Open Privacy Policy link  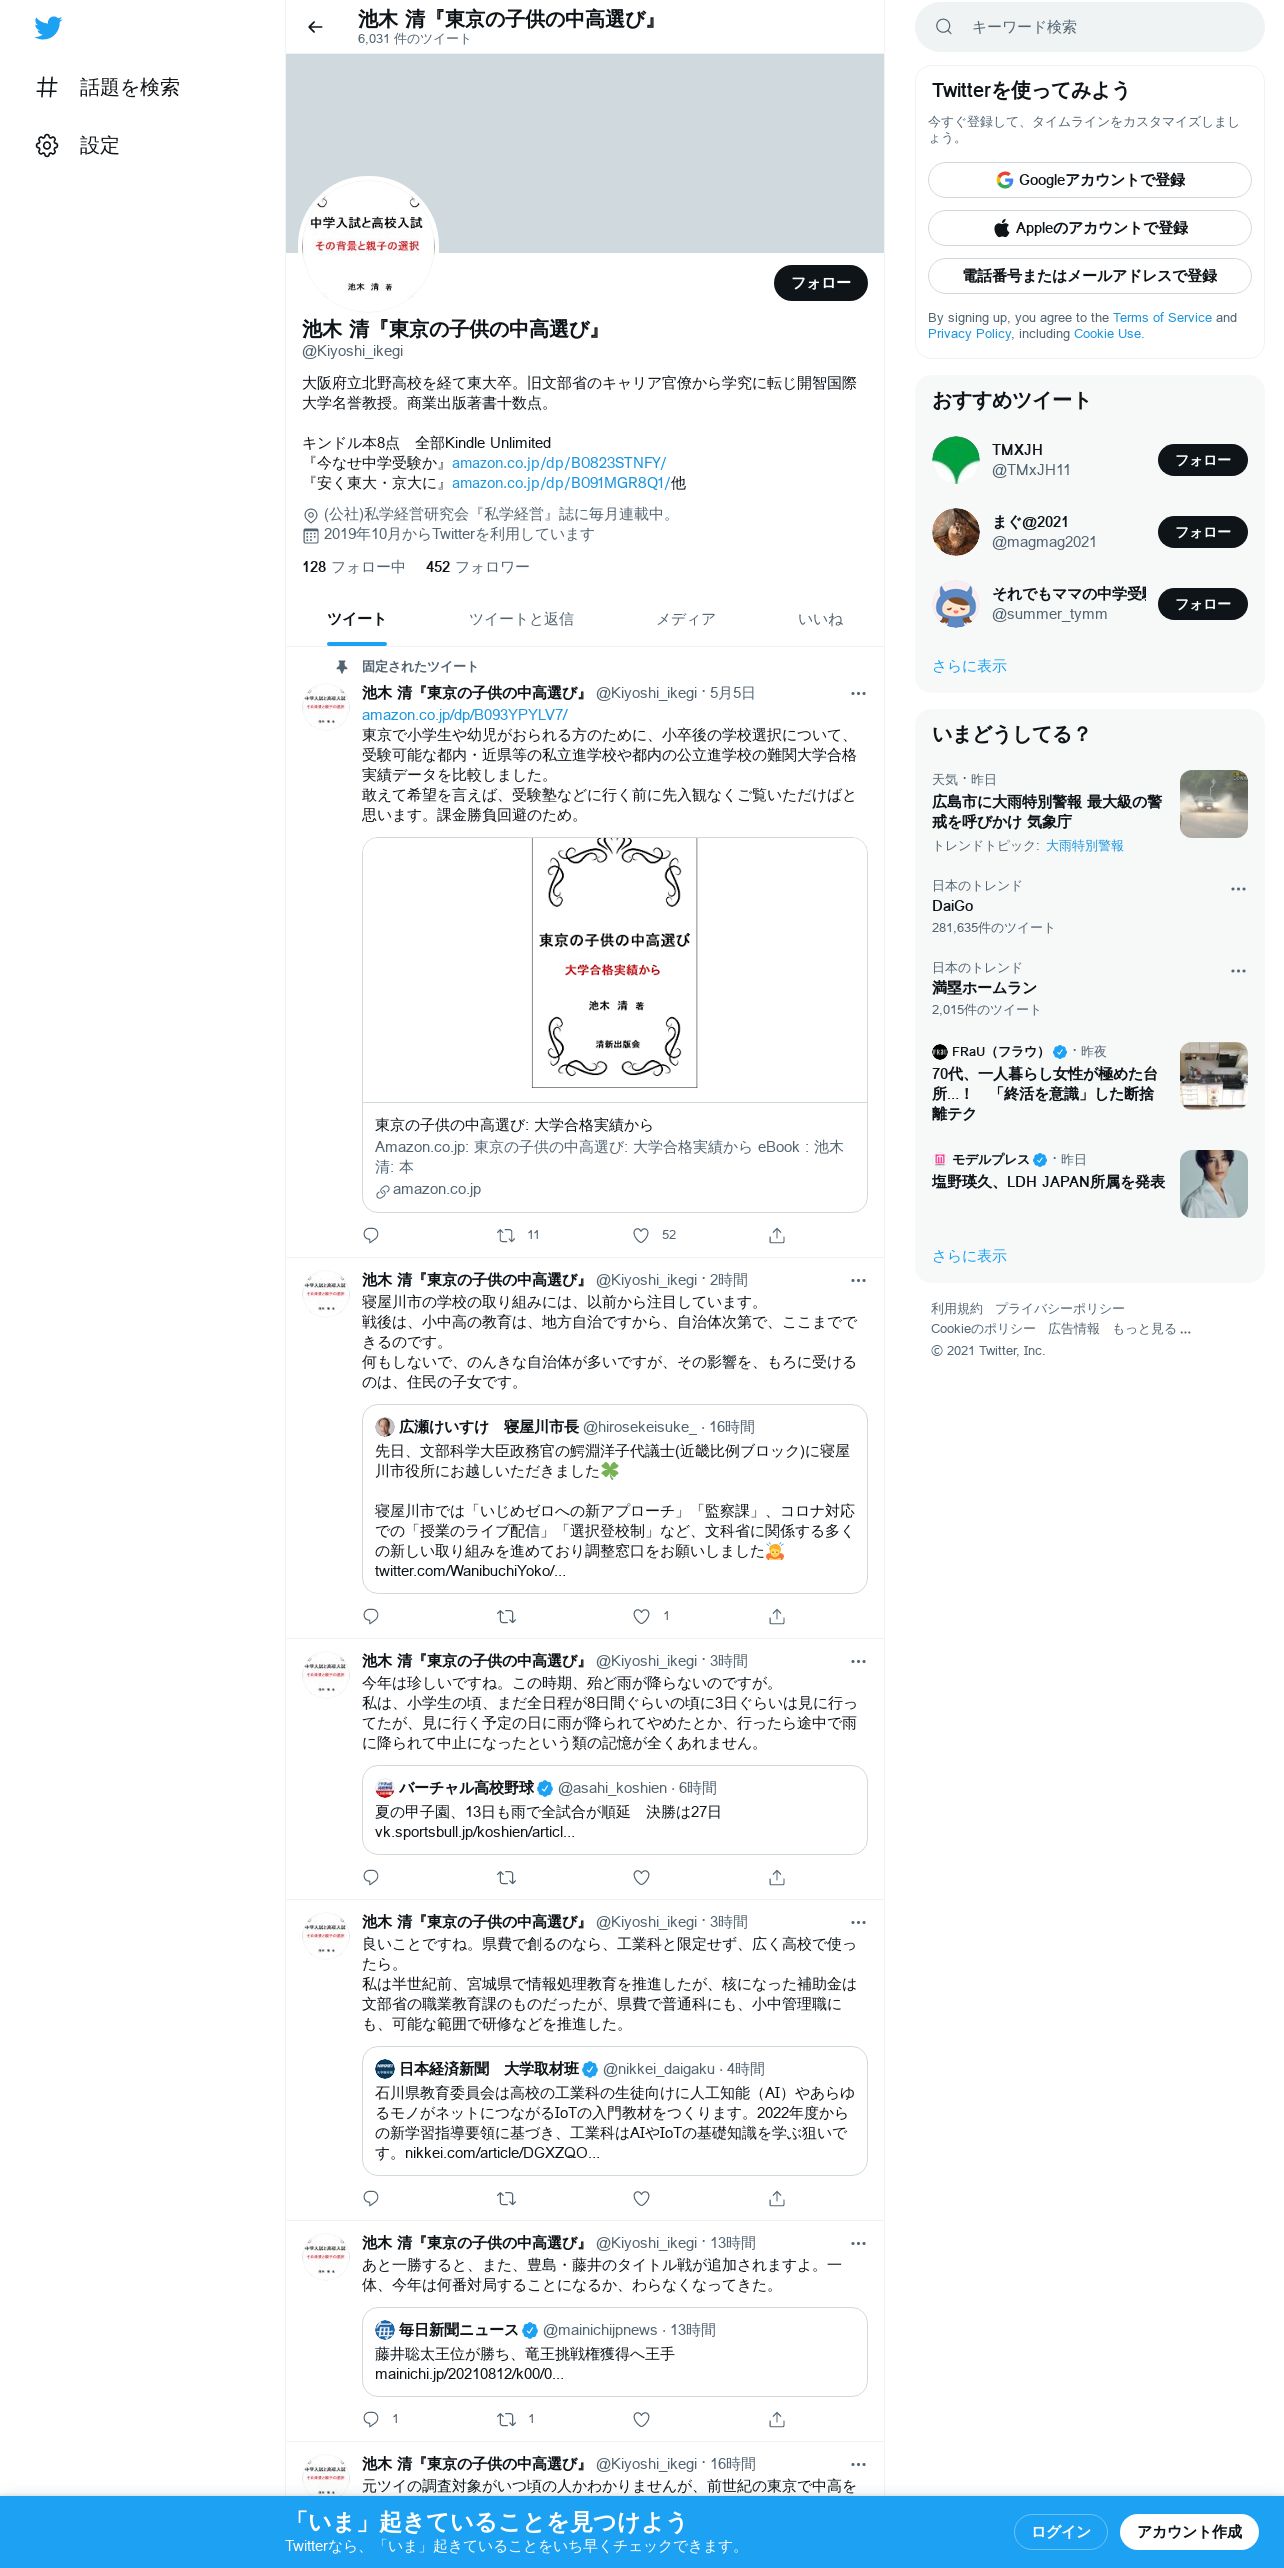pyautogui.click(x=969, y=334)
